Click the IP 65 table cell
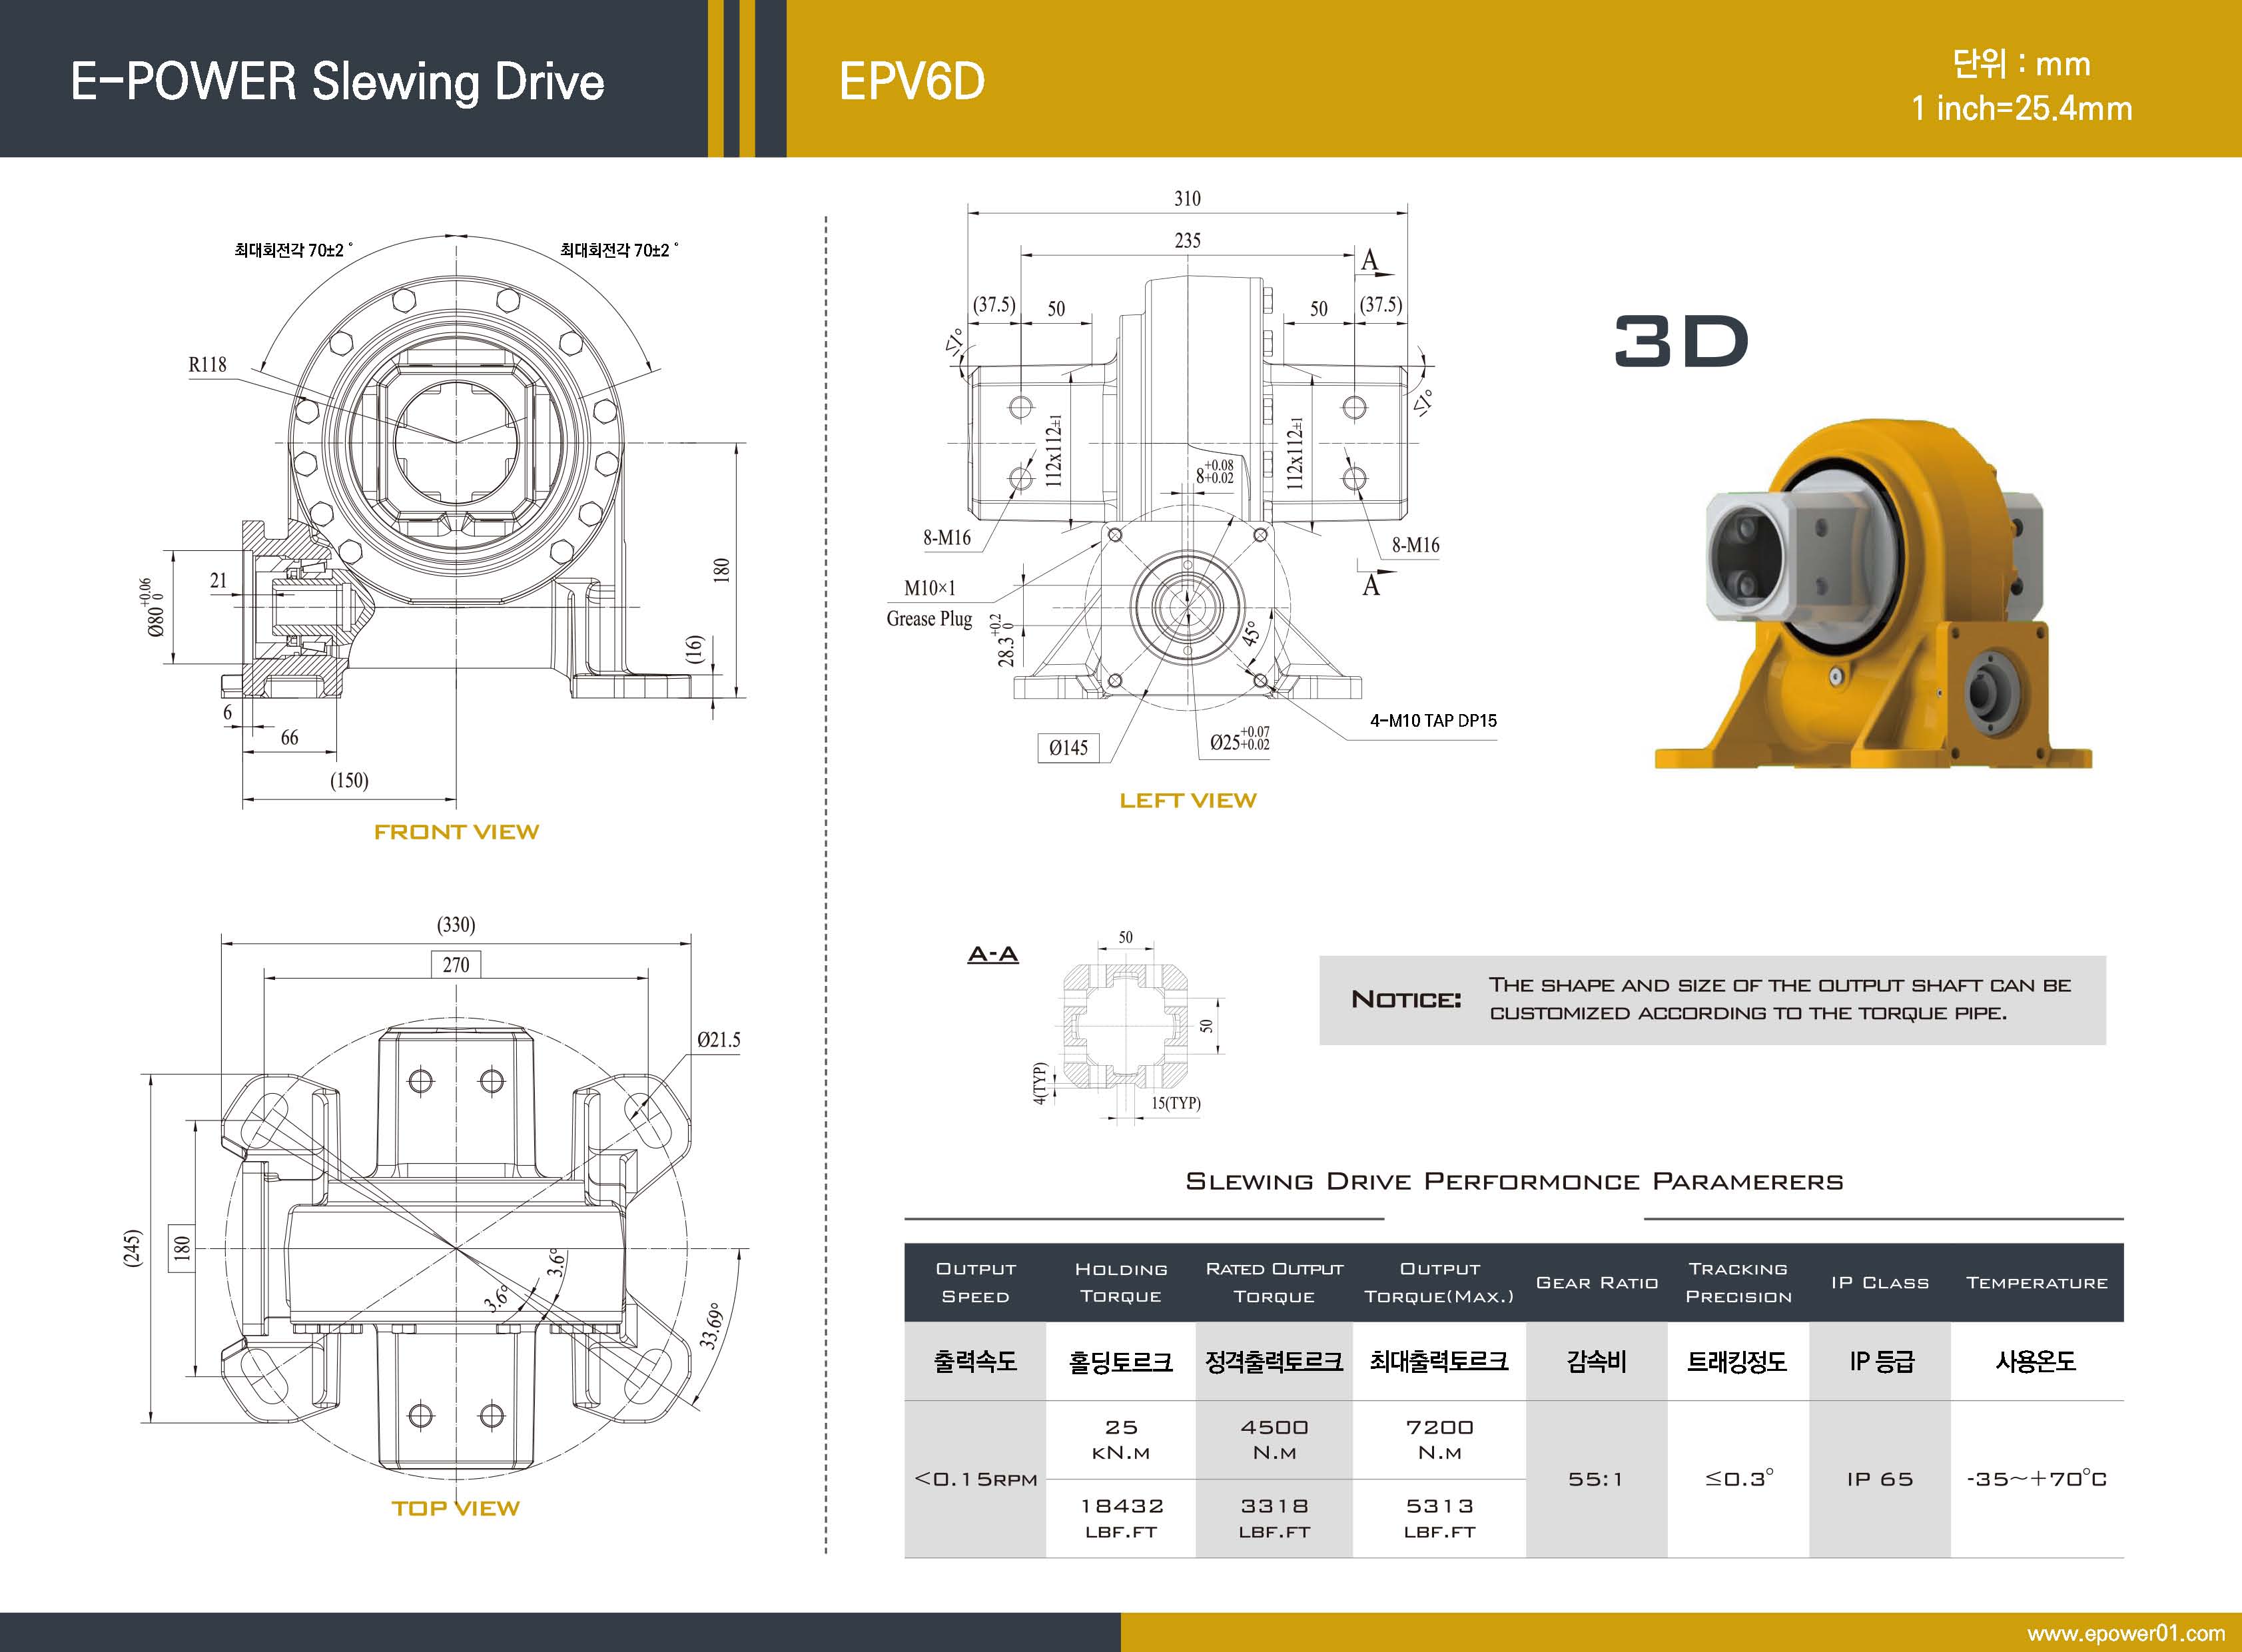 click(x=1880, y=1479)
